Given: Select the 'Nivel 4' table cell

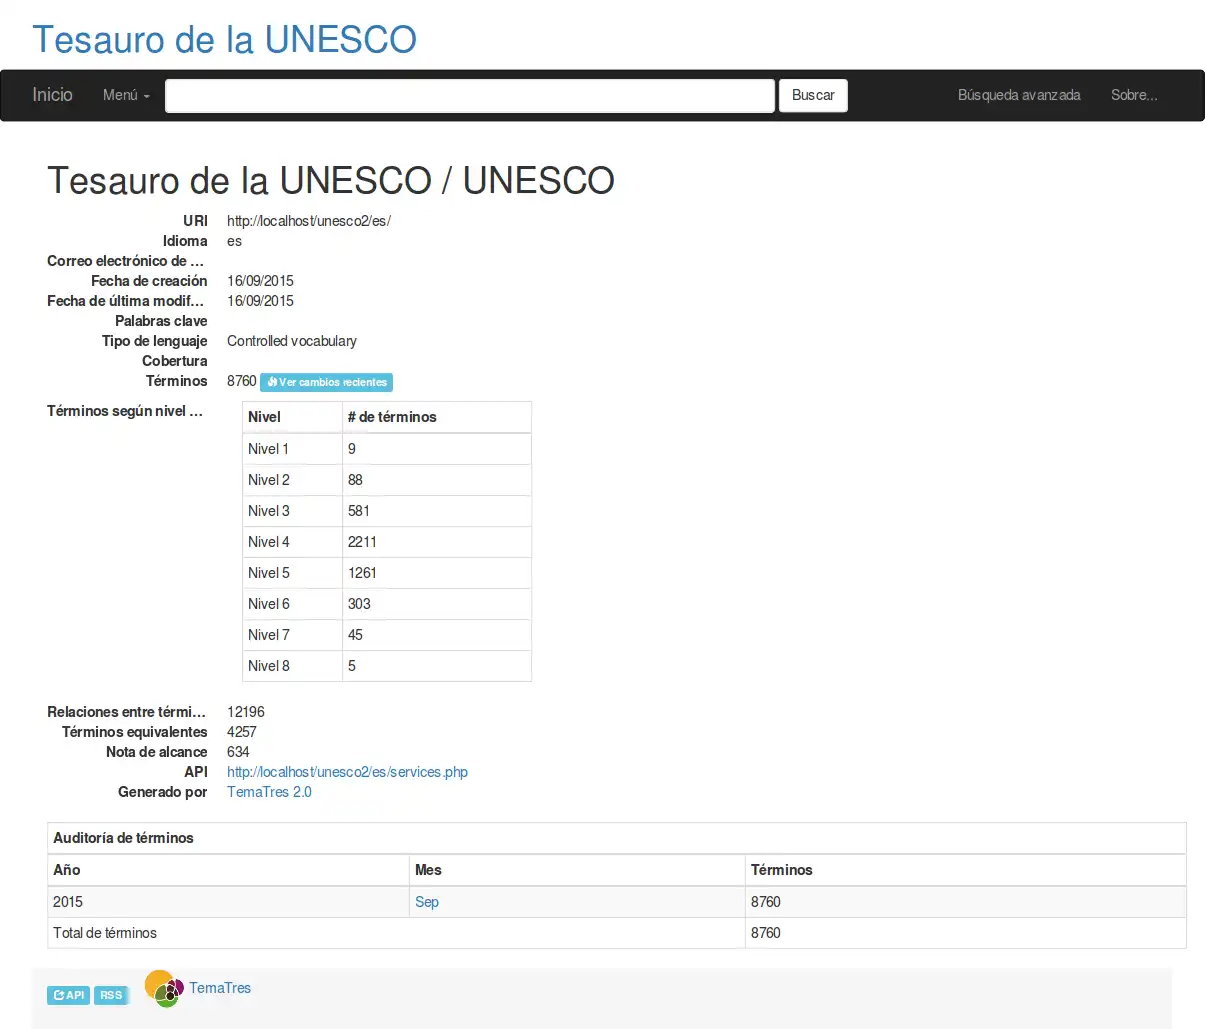Looking at the screenshot, I should 292,542.
